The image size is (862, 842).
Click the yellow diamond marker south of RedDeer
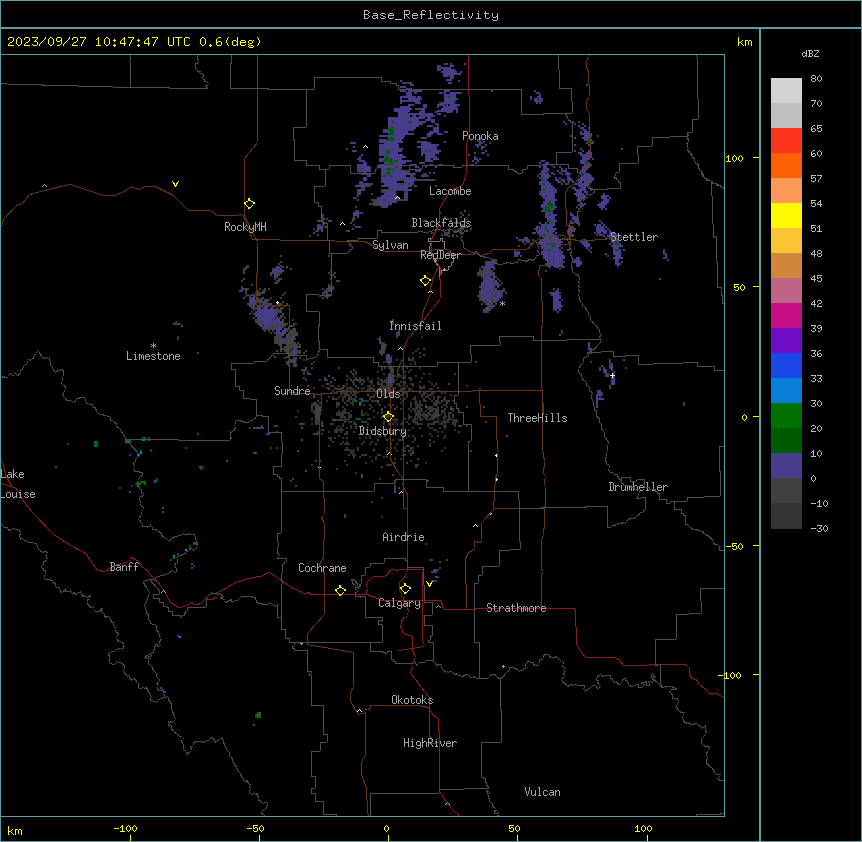click(x=426, y=281)
